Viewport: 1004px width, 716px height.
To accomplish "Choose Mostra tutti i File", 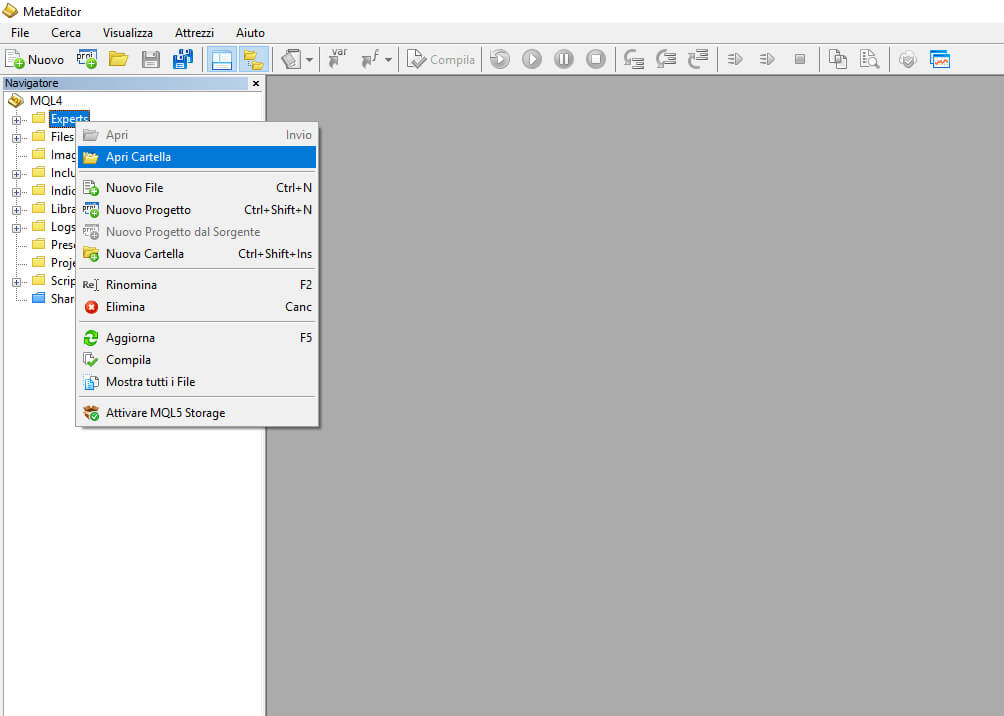I will click(x=197, y=382).
